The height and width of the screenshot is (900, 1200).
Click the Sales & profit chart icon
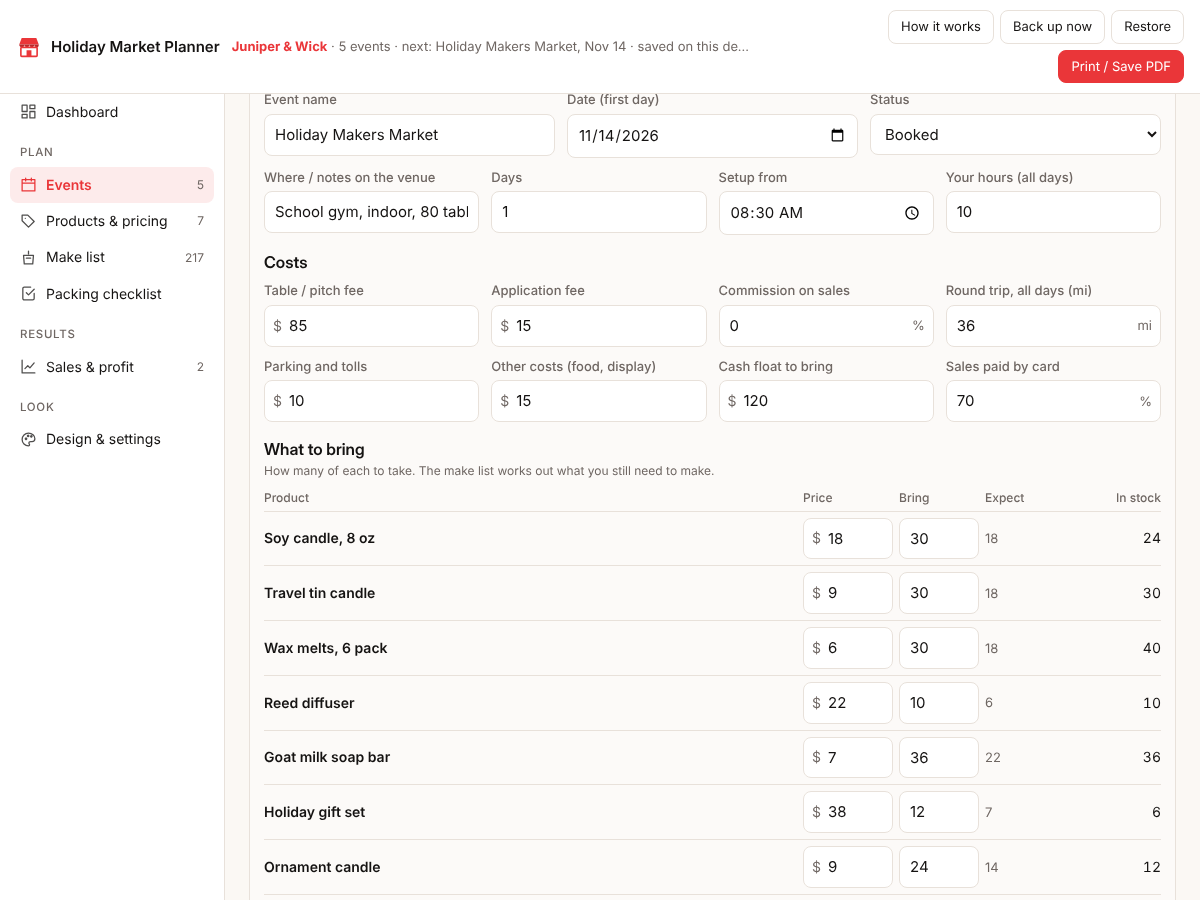[x=28, y=367]
